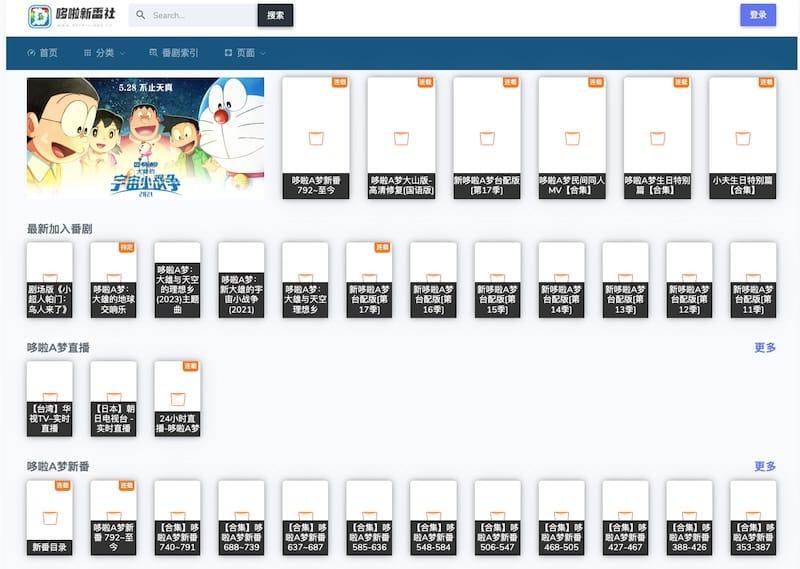Open 【合集】哆啦A梦新番 637~687 card
This screenshot has height=569, width=800.
tap(305, 518)
